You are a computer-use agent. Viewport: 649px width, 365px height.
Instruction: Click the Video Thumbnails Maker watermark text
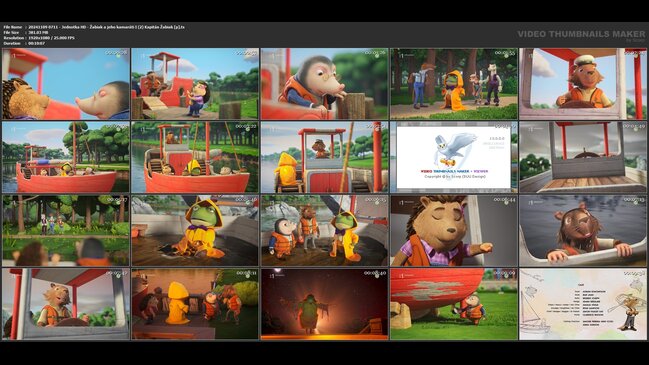pyautogui.click(x=581, y=34)
